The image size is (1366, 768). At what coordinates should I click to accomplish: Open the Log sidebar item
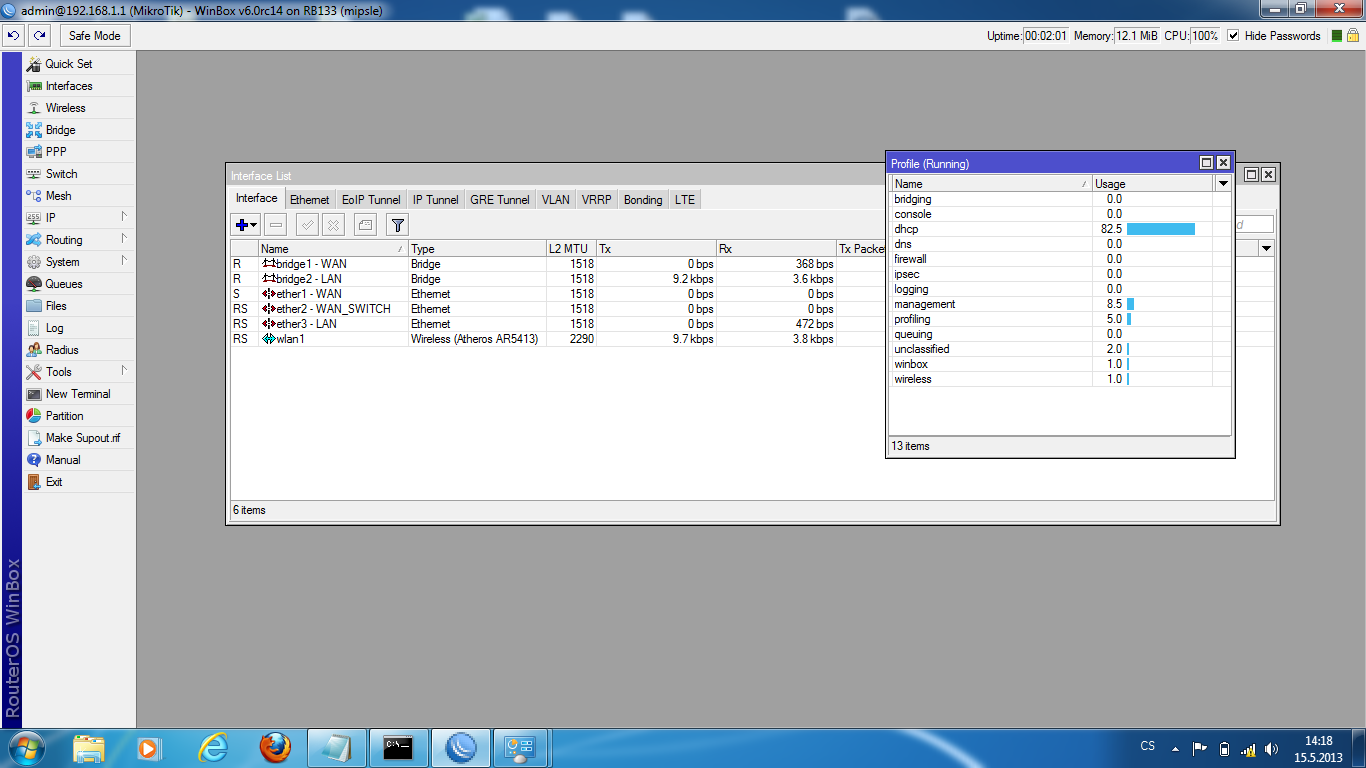[x=79, y=328]
